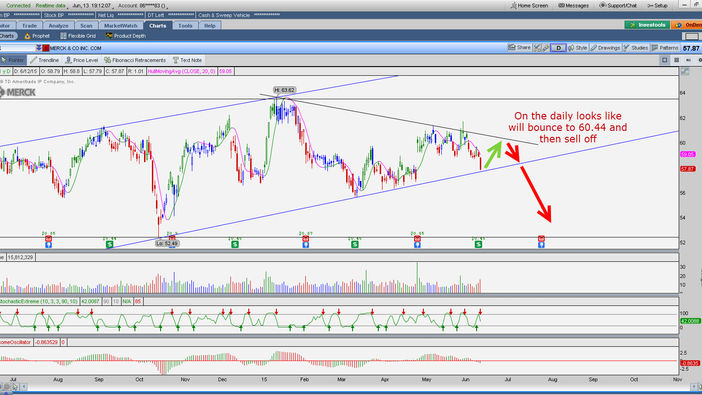Expand the Realtime data dropdown

[x=51, y=6]
